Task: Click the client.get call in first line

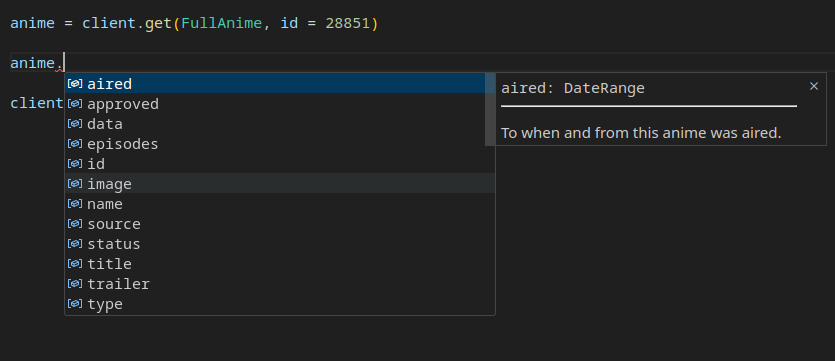Action: pos(127,23)
